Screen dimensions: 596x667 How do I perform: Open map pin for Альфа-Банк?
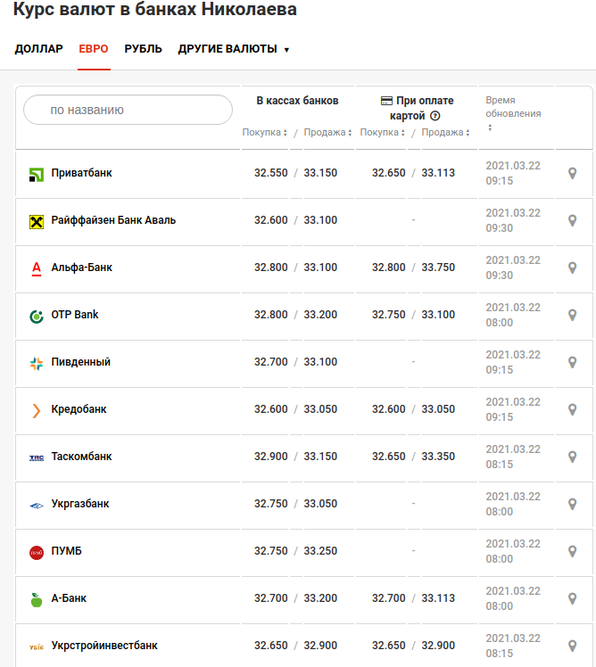pos(573,268)
